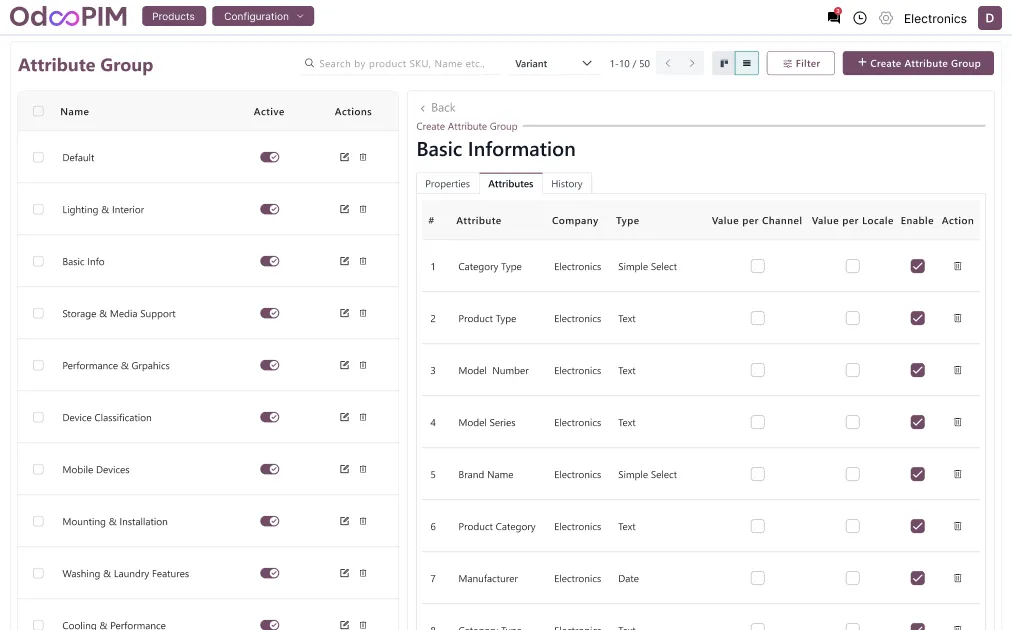Switch to the History tab
This screenshot has width=1012, height=630.
click(566, 184)
